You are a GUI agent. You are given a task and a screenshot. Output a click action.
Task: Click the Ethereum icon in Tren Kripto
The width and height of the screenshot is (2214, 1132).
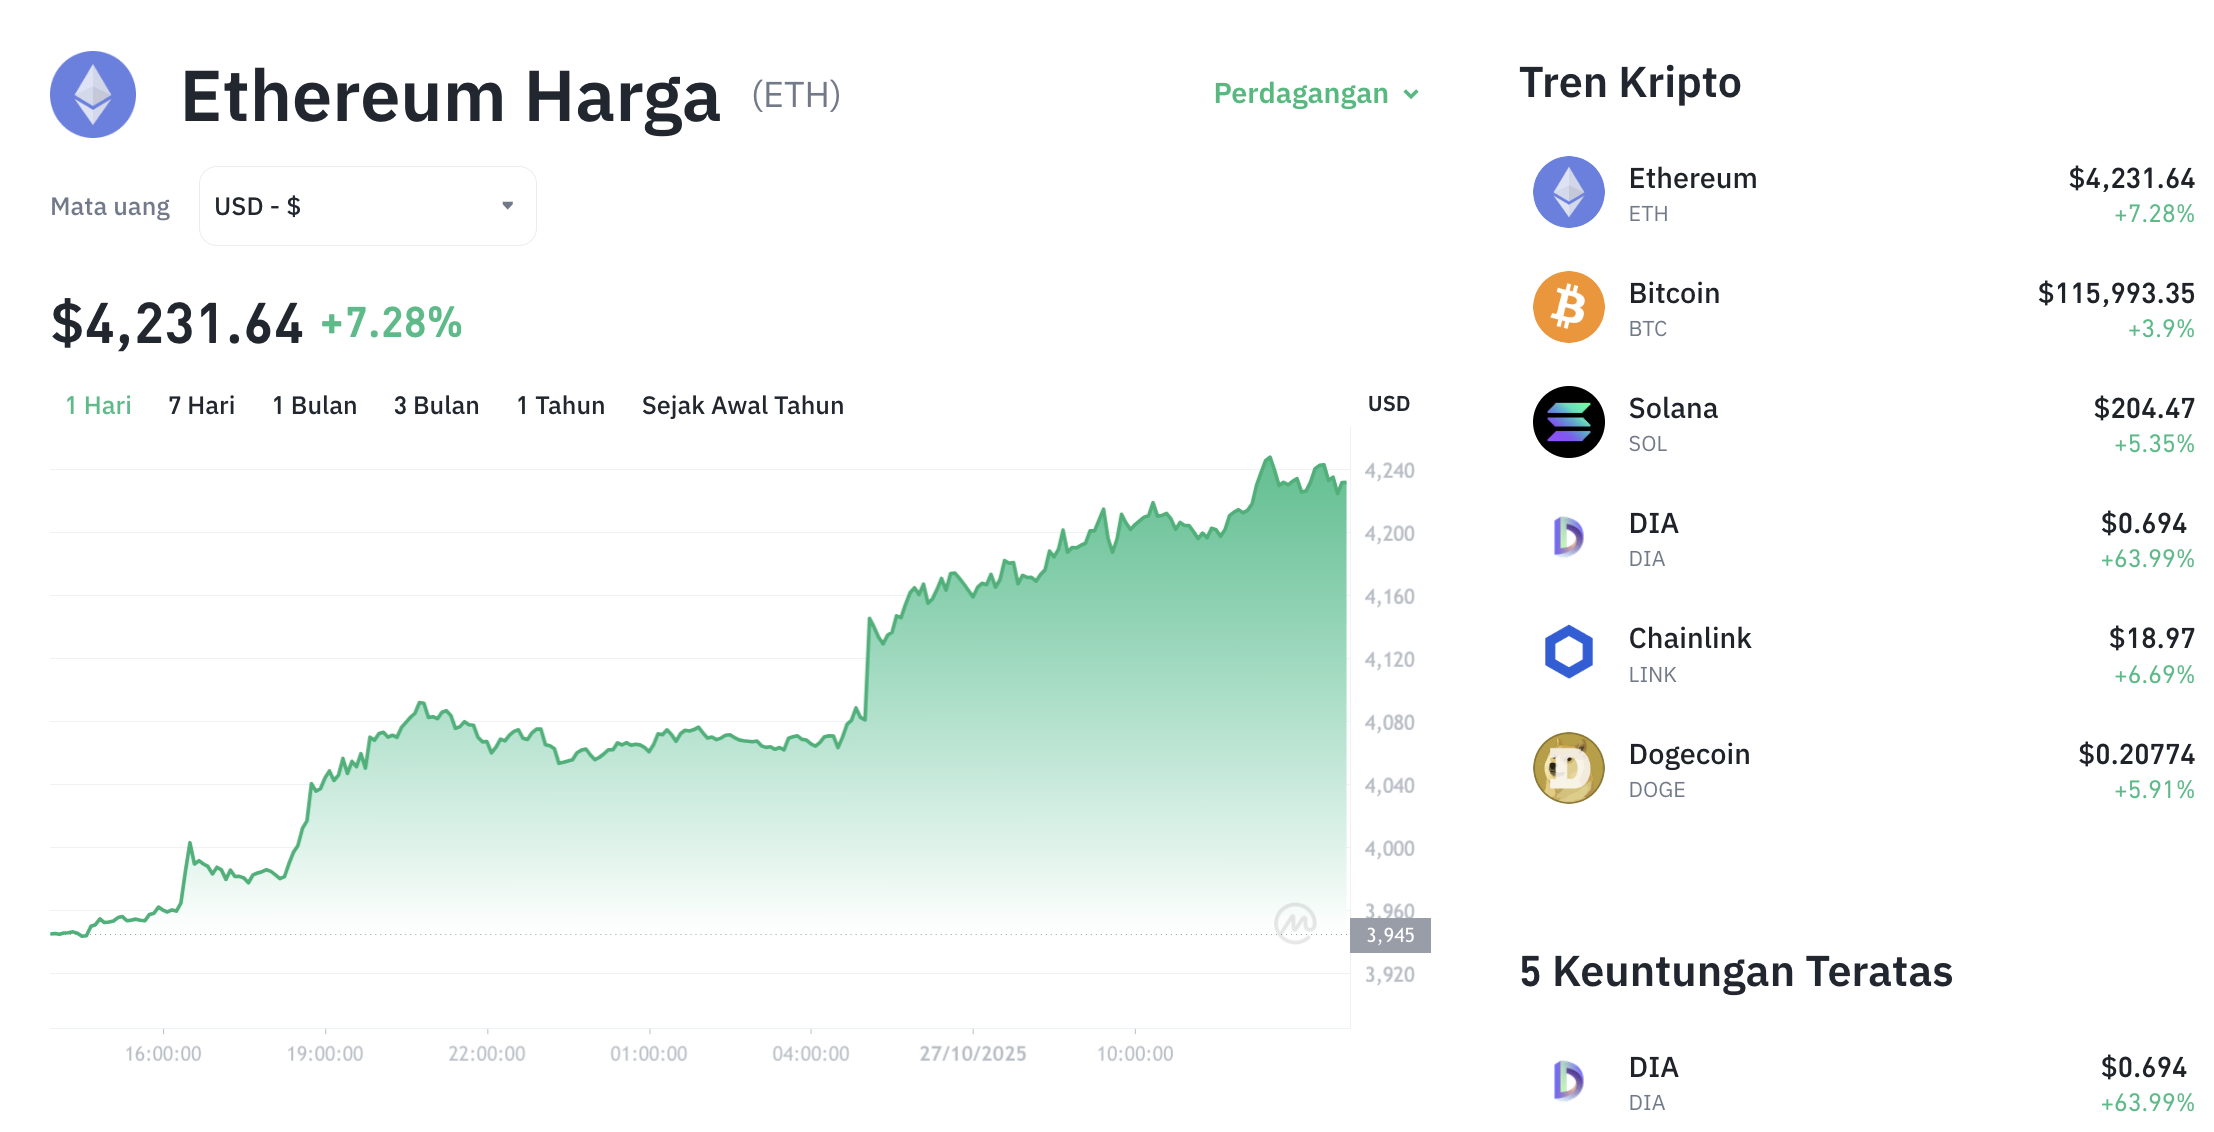1568,192
